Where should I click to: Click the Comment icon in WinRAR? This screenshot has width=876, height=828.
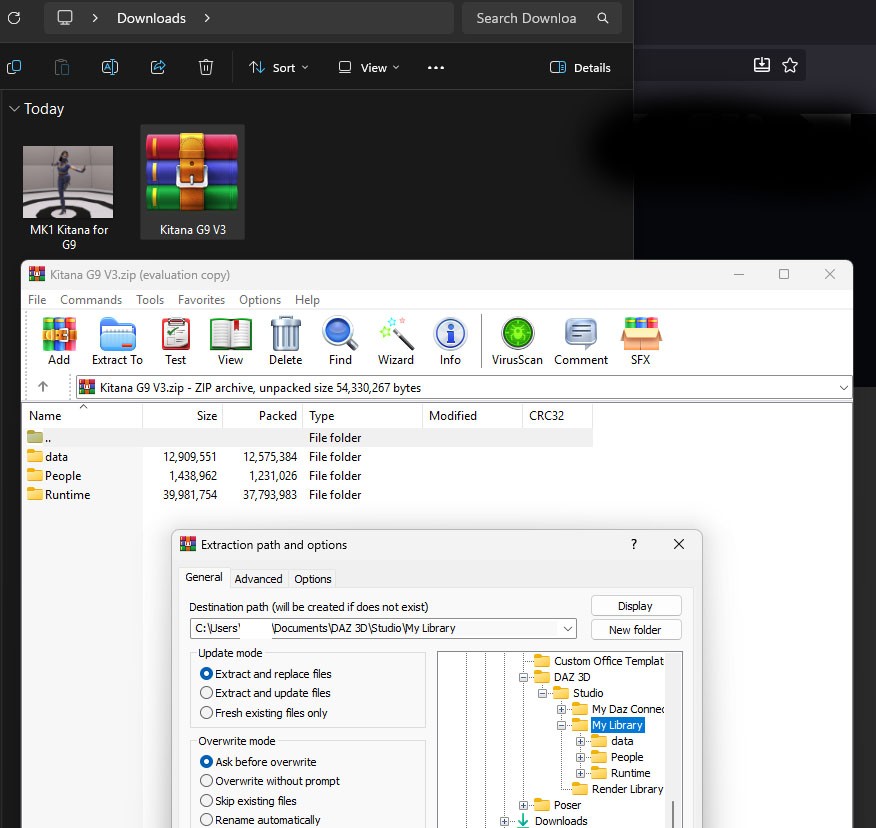coord(580,334)
